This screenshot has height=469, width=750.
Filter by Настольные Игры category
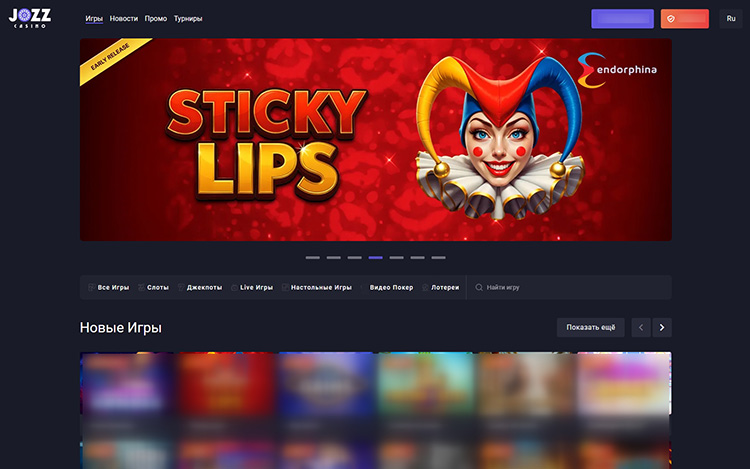(x=320, y=288)
